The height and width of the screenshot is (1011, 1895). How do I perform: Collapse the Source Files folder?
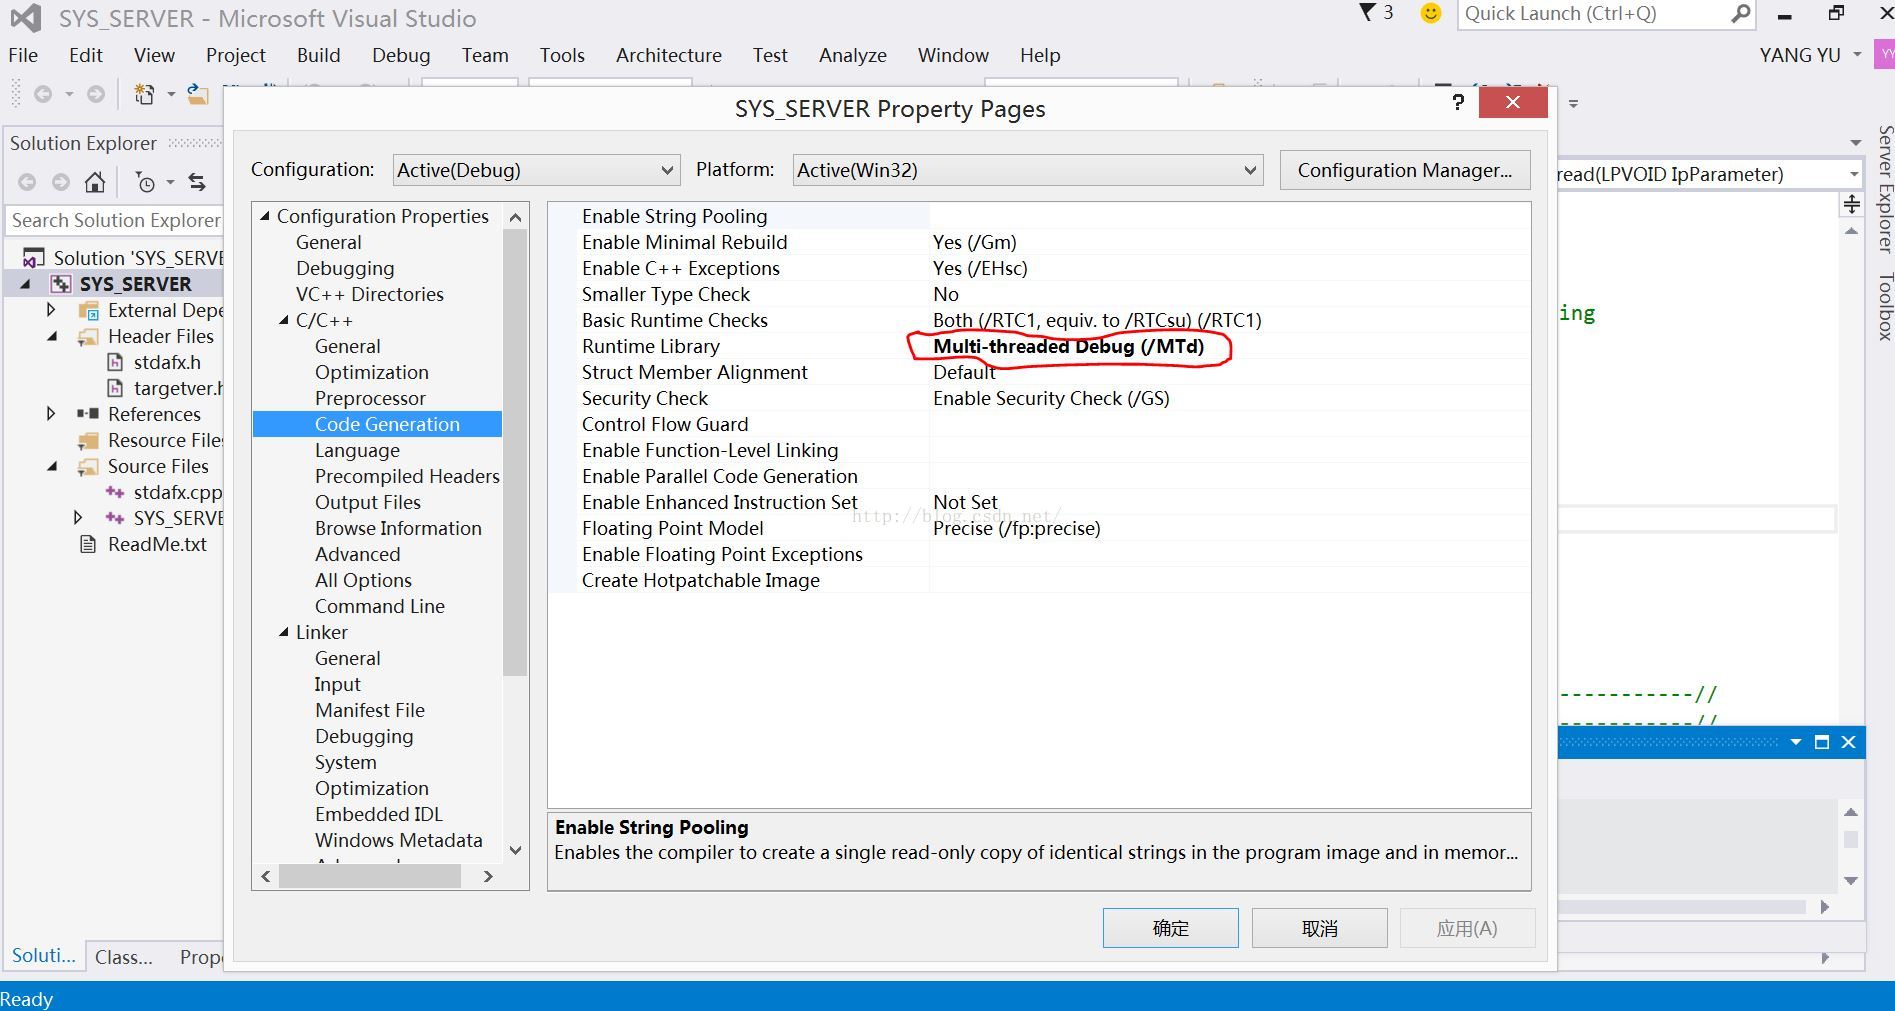click(52, 467)
